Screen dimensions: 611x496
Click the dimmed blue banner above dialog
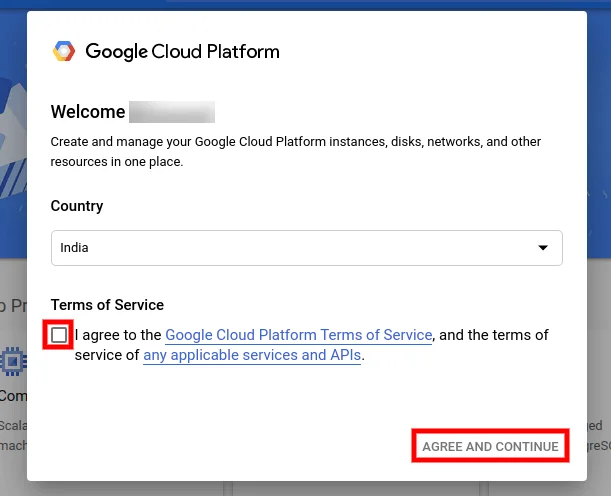300,5
